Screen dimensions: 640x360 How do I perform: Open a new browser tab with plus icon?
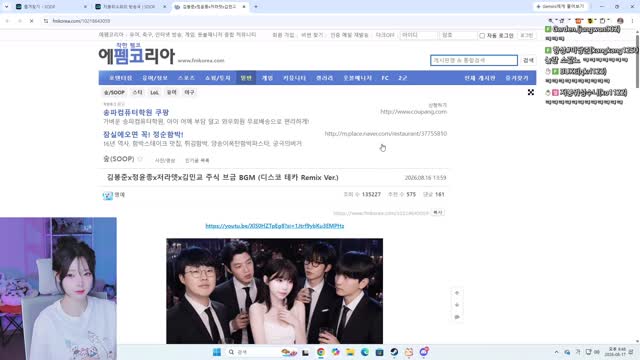[256, 7]
